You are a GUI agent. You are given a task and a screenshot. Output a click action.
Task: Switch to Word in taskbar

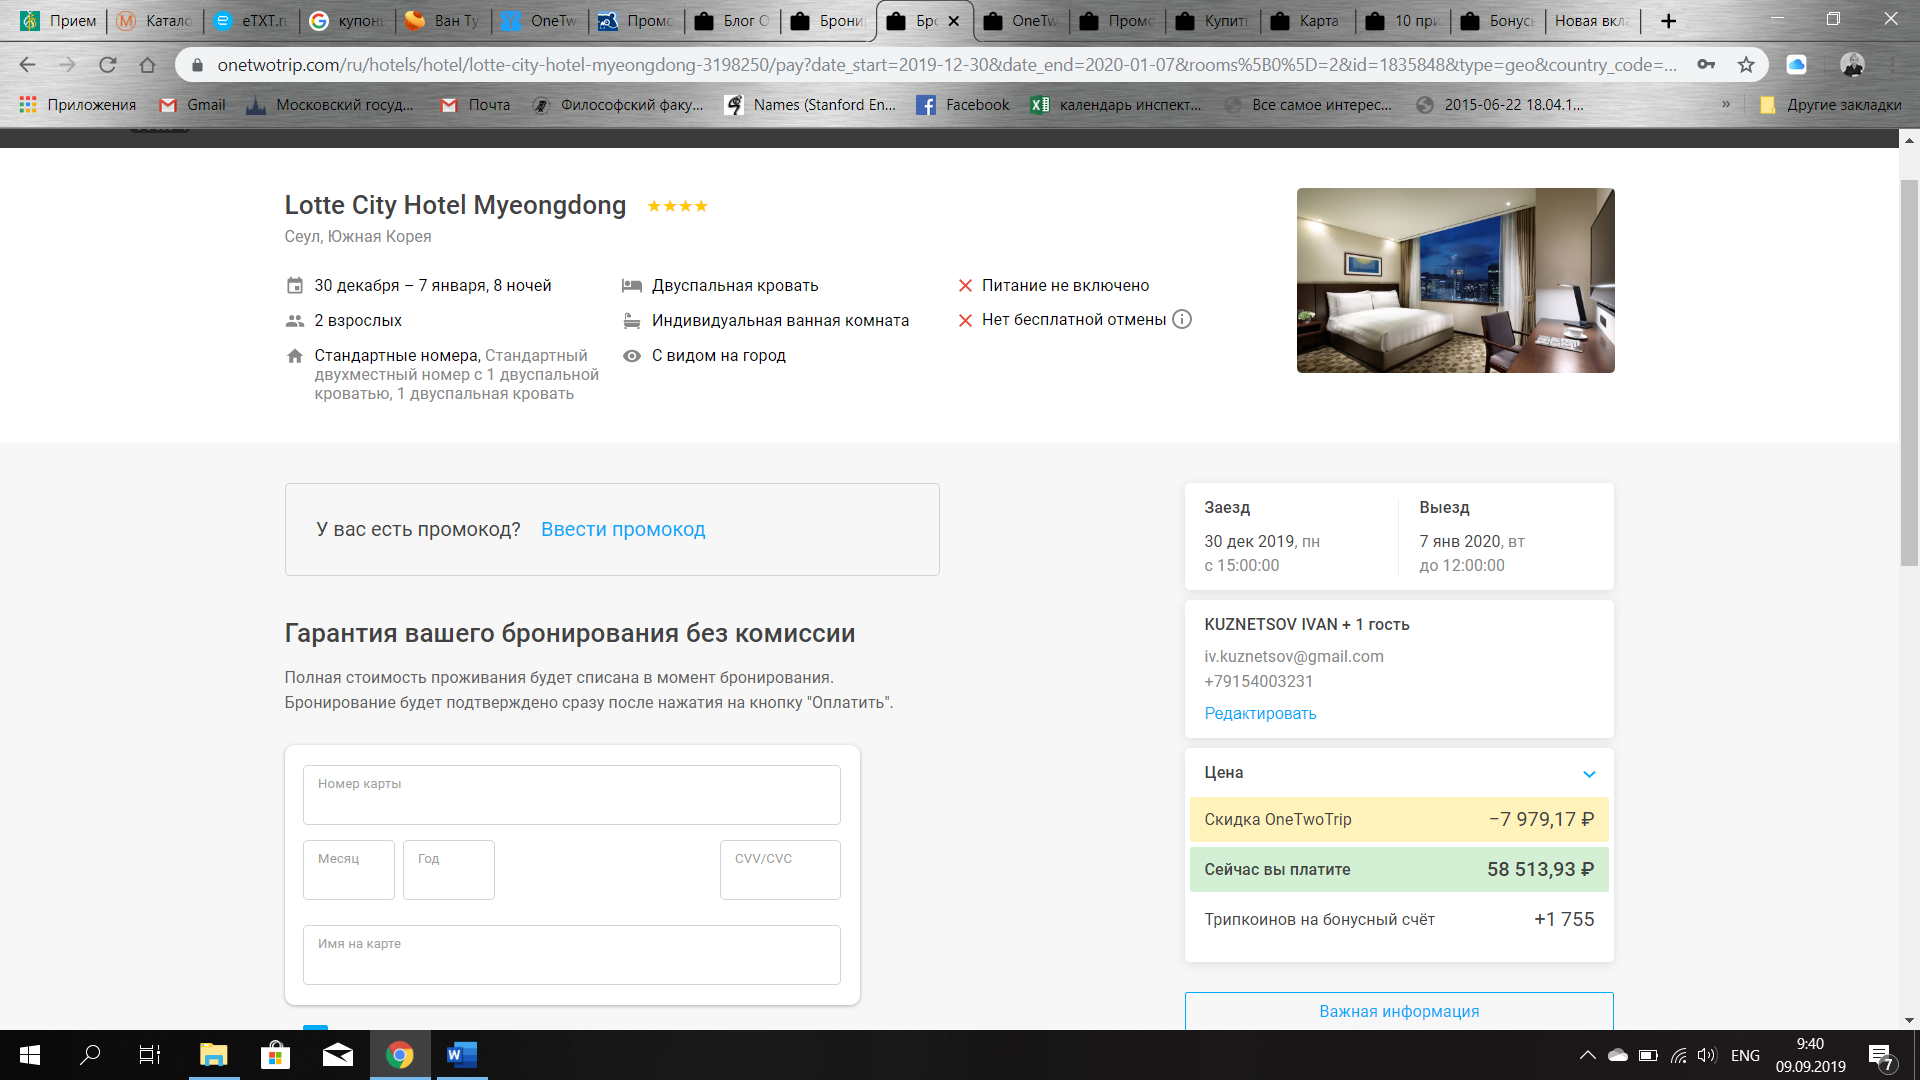461,1055
